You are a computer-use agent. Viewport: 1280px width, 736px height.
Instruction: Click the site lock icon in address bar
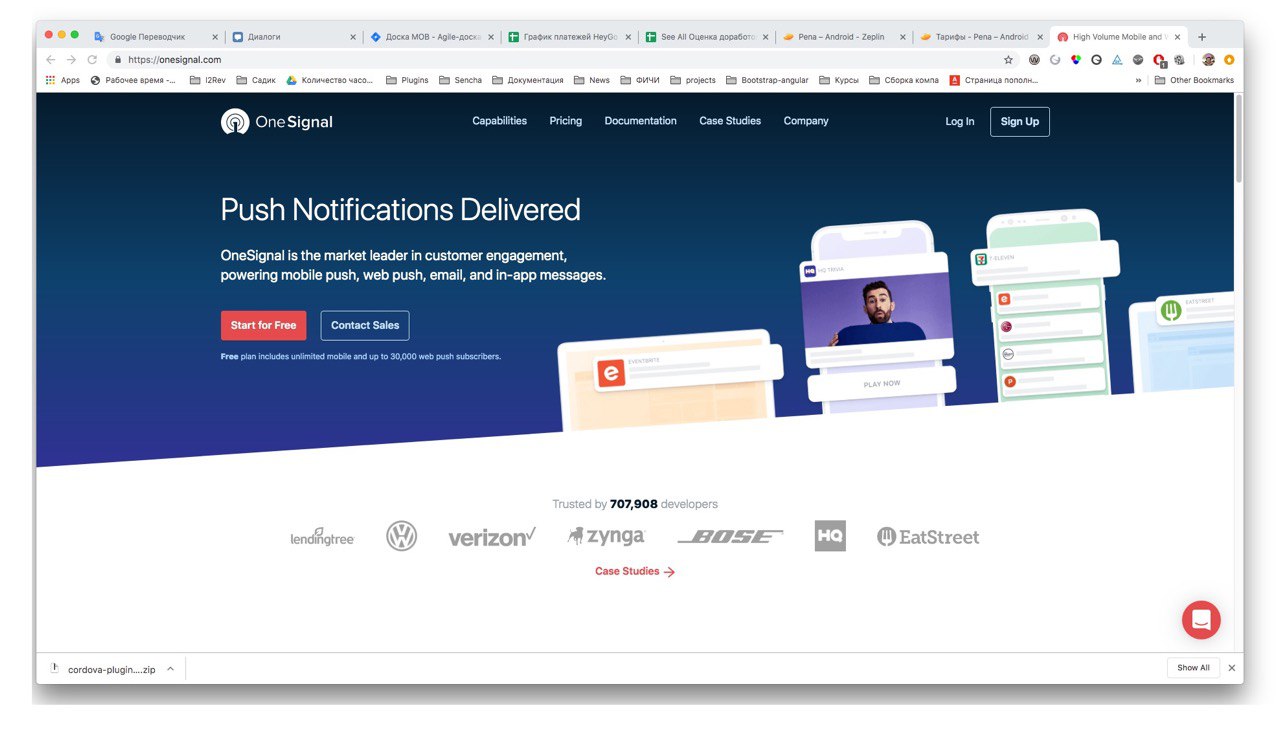coord(118,60)
